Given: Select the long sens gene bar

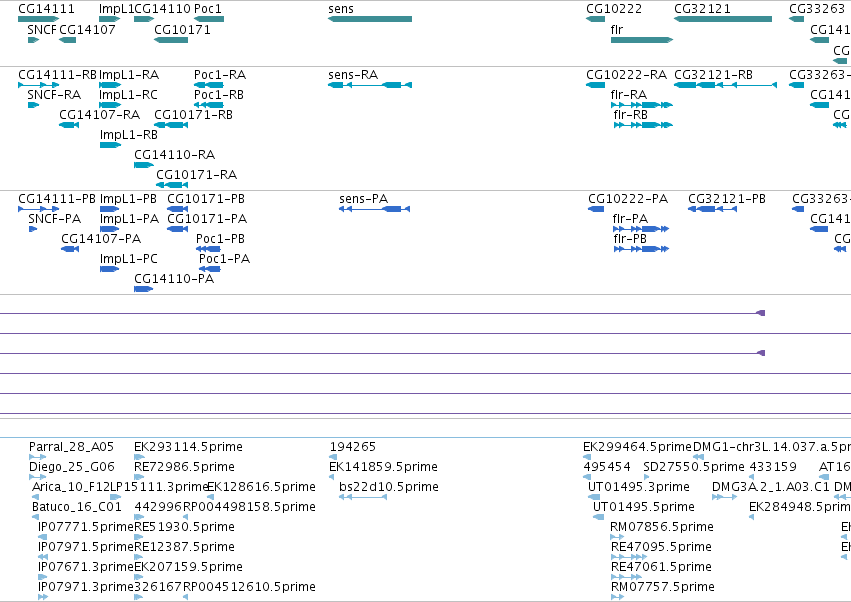Looking at the screenshot, I should [370, 19].
